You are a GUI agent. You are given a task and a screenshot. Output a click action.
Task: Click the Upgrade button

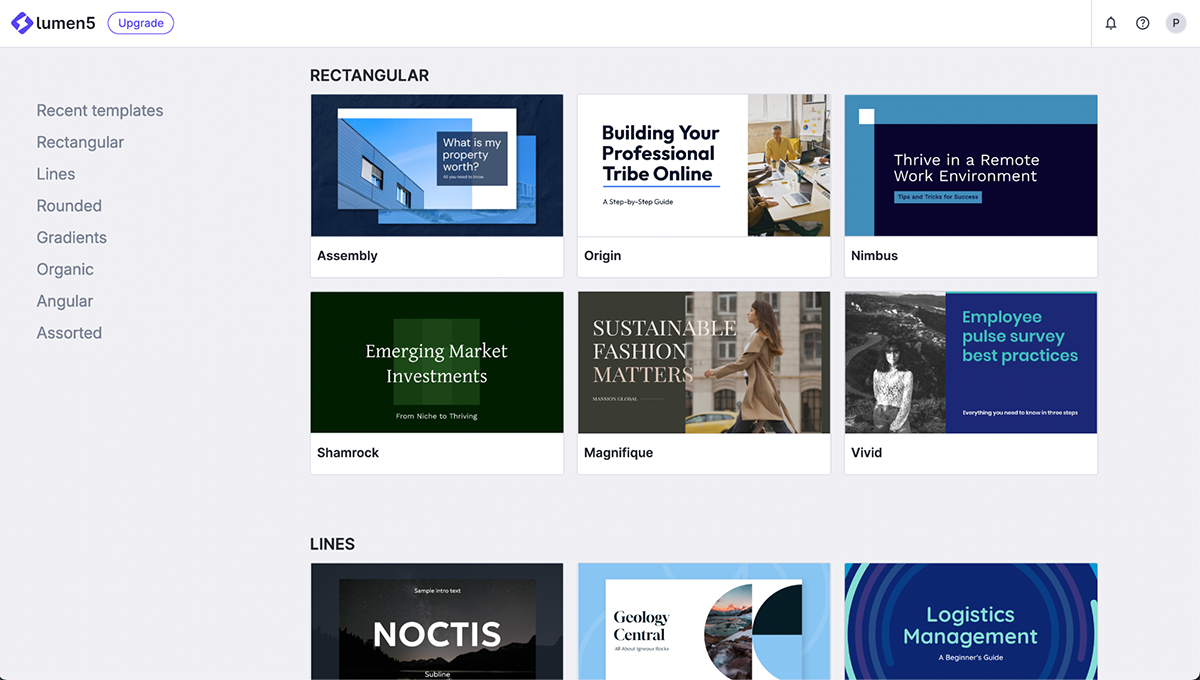(x=140, y=23)
